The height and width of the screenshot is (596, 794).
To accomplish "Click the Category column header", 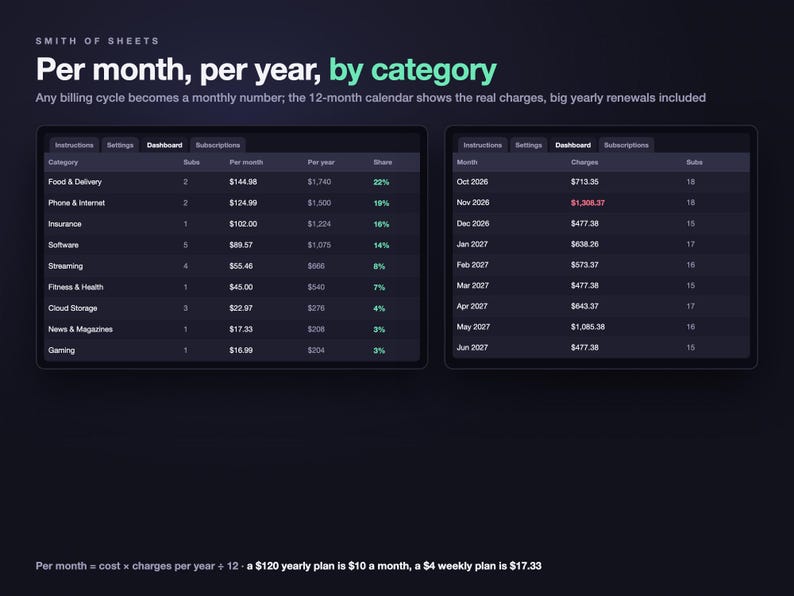I will pyautogui.click(x=63, y=162).
